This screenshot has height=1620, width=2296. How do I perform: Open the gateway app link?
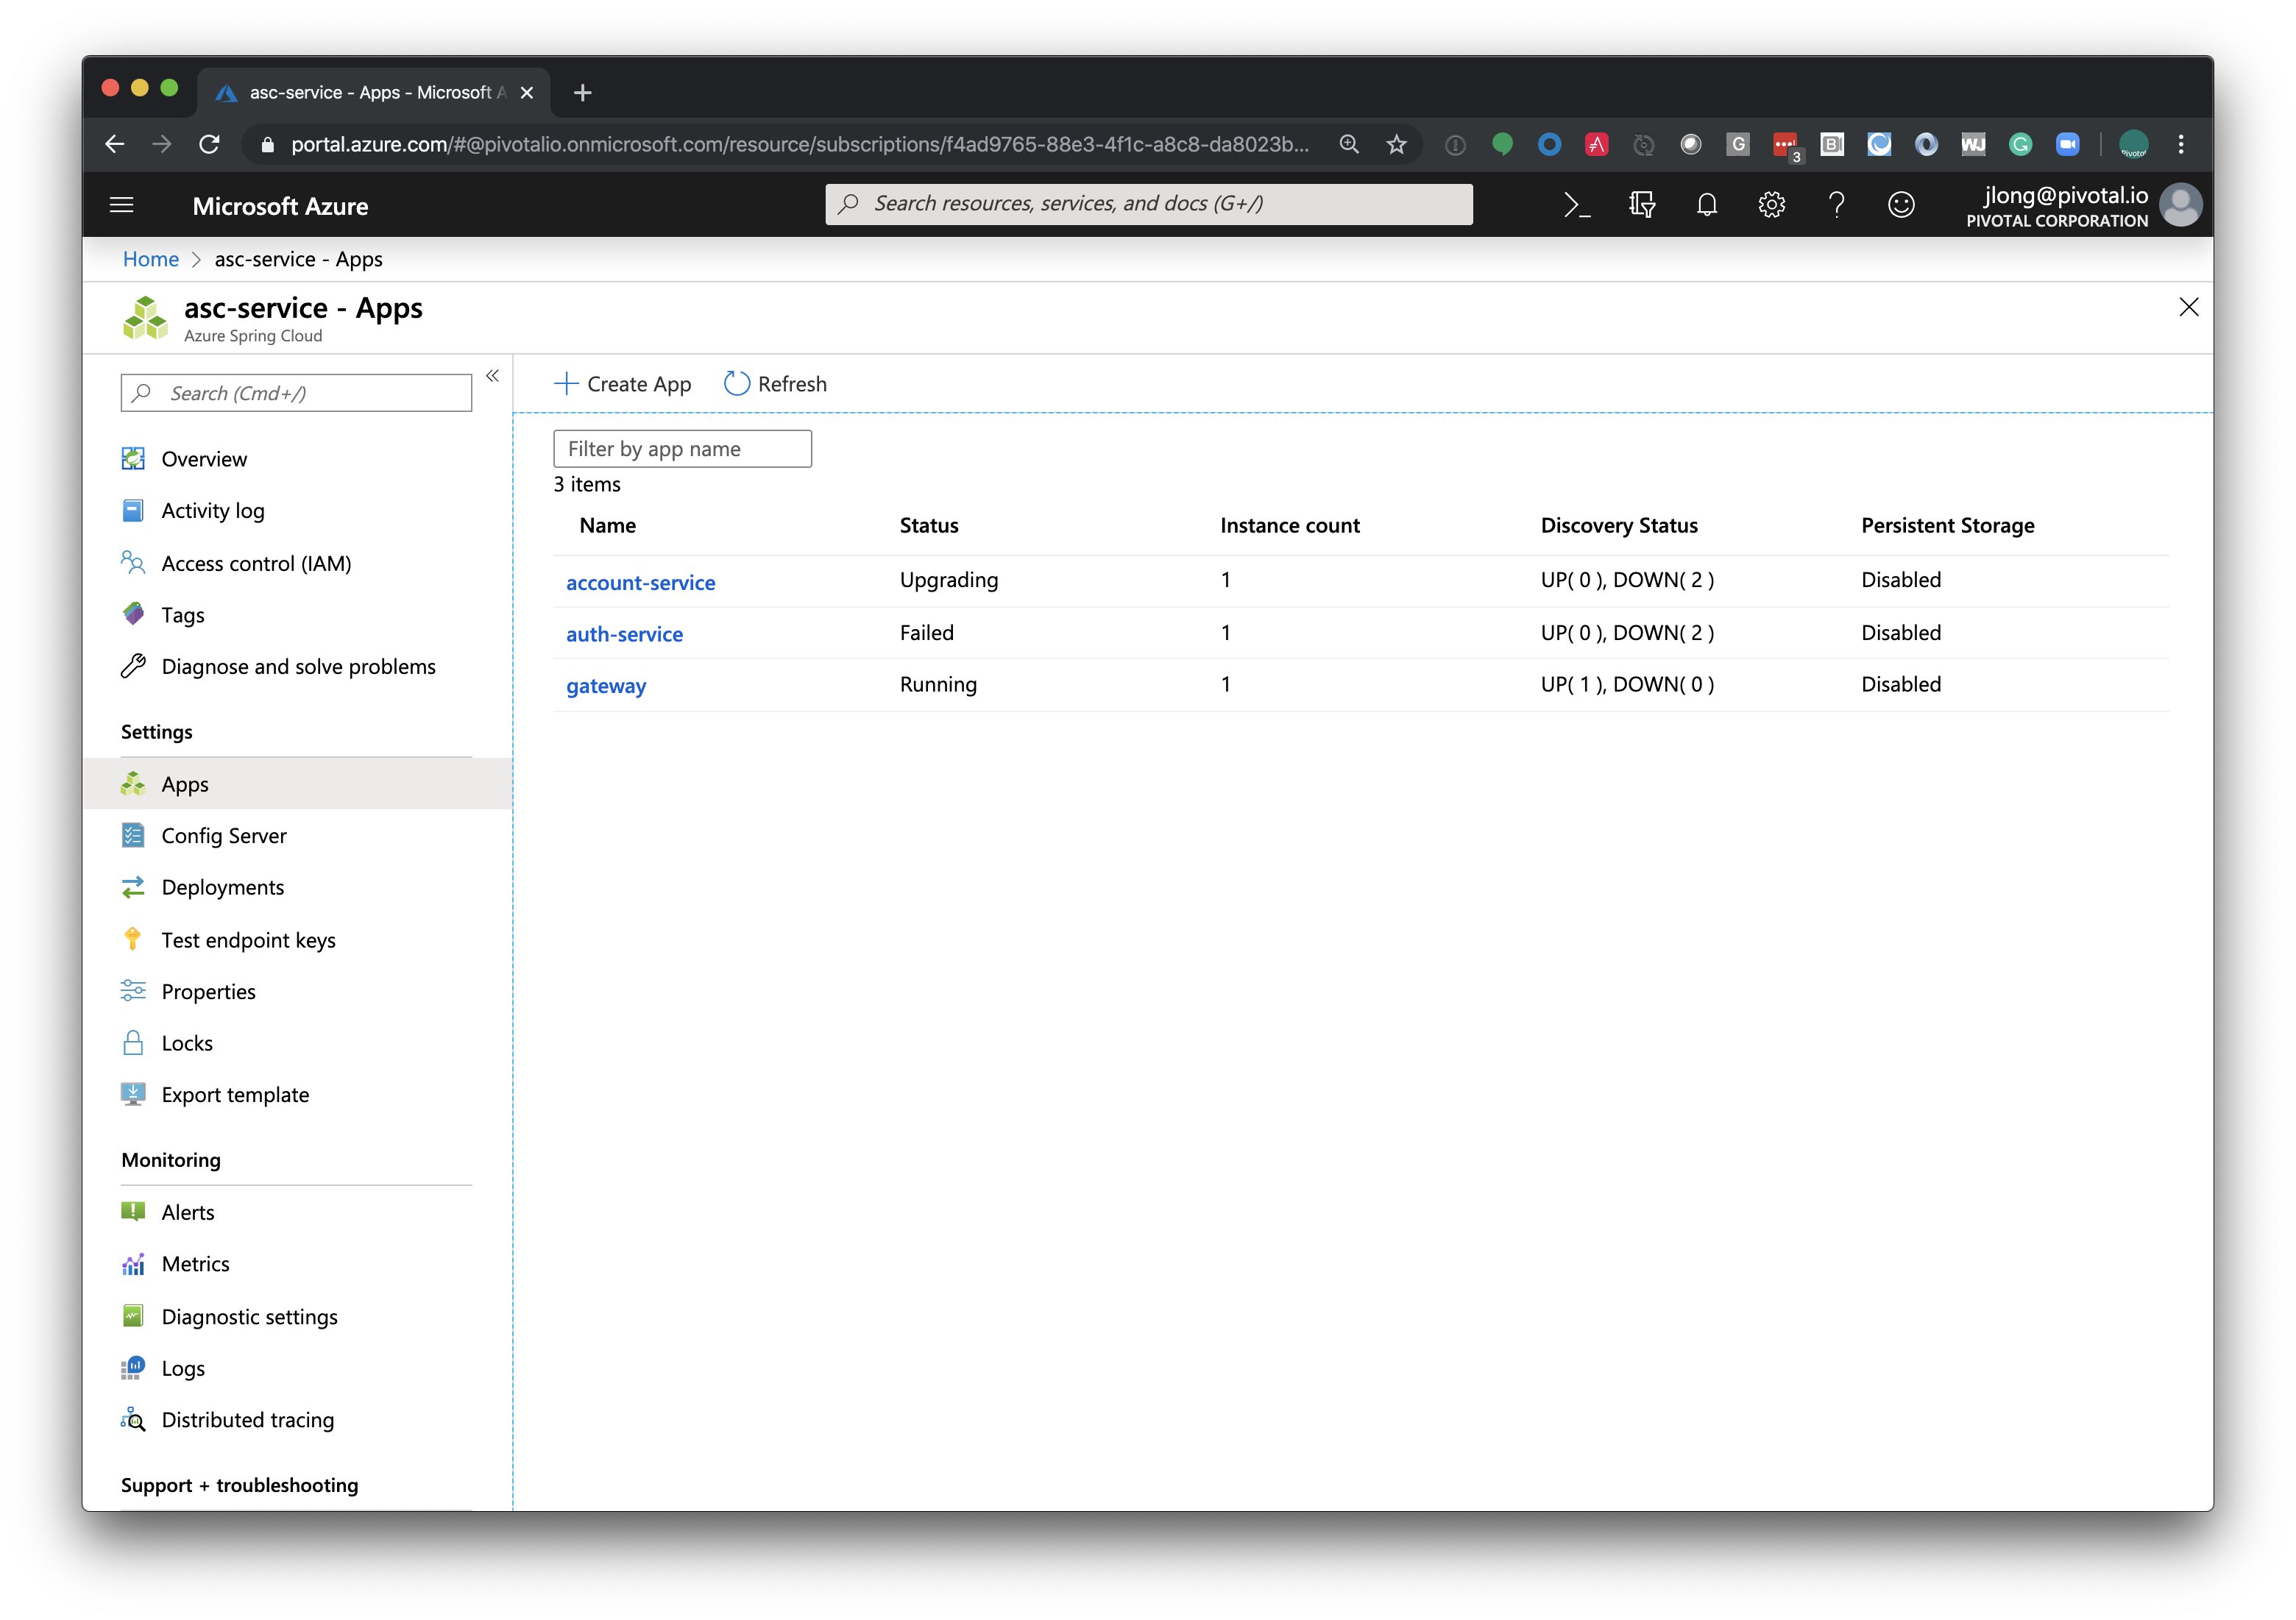[606, 686]
